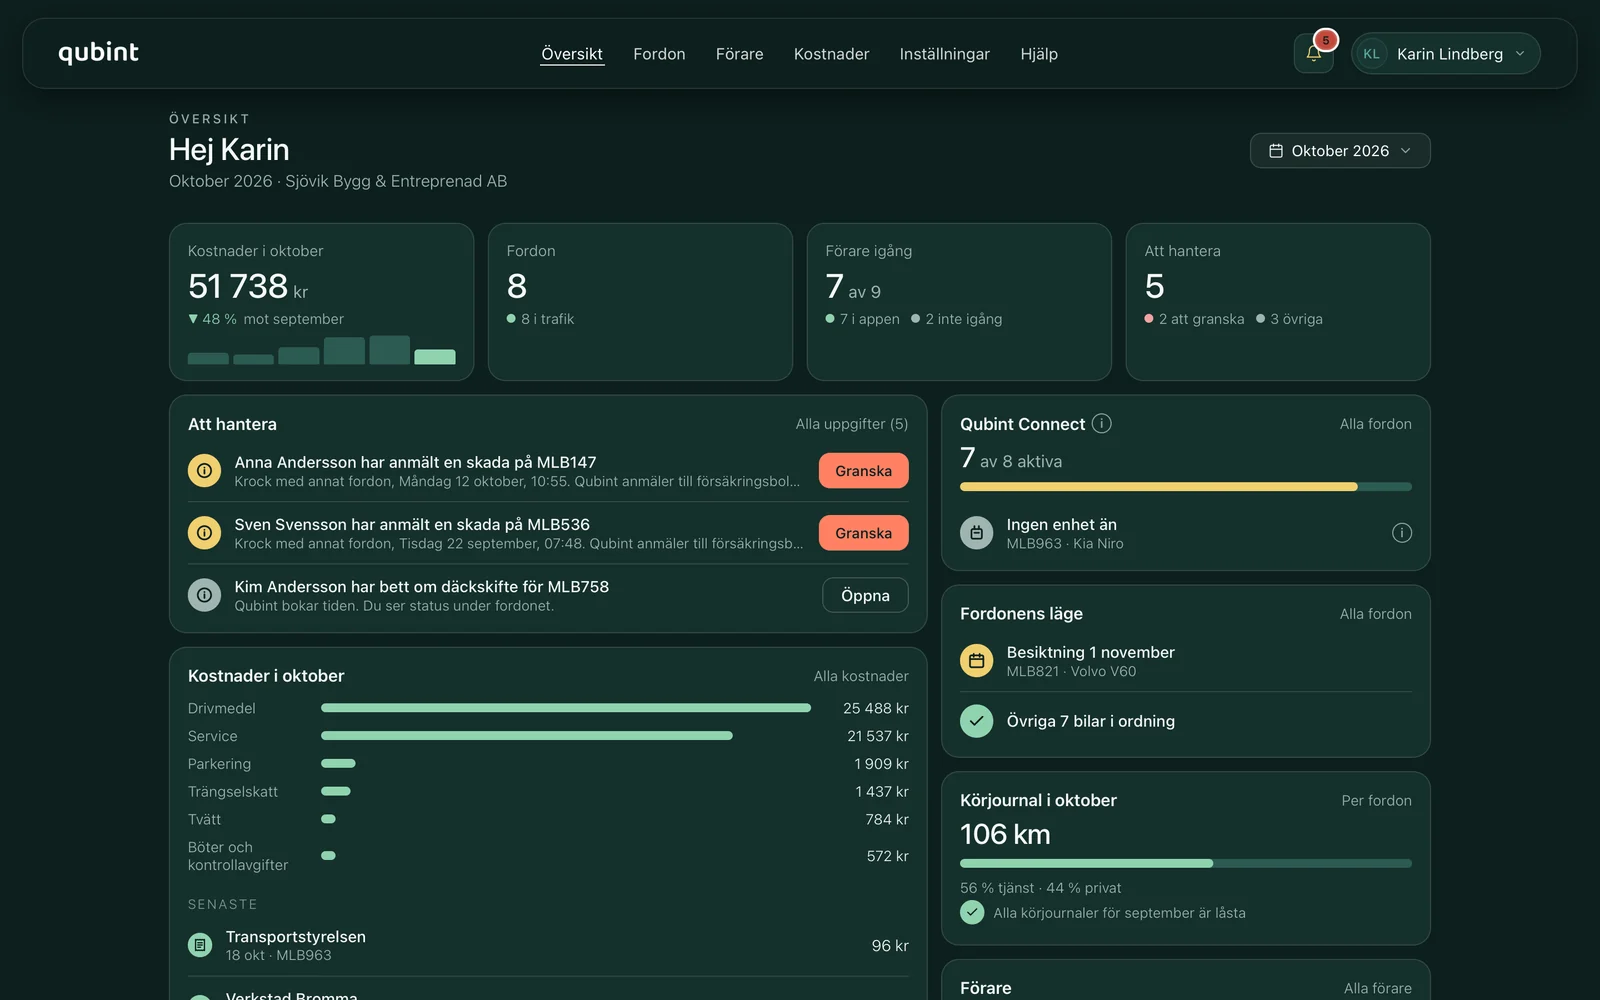Image resolution: width=1600 pixels, height=1000 pixels.
Task: Click the device icon beside Ingen enhet än
Action: (977, 533)
